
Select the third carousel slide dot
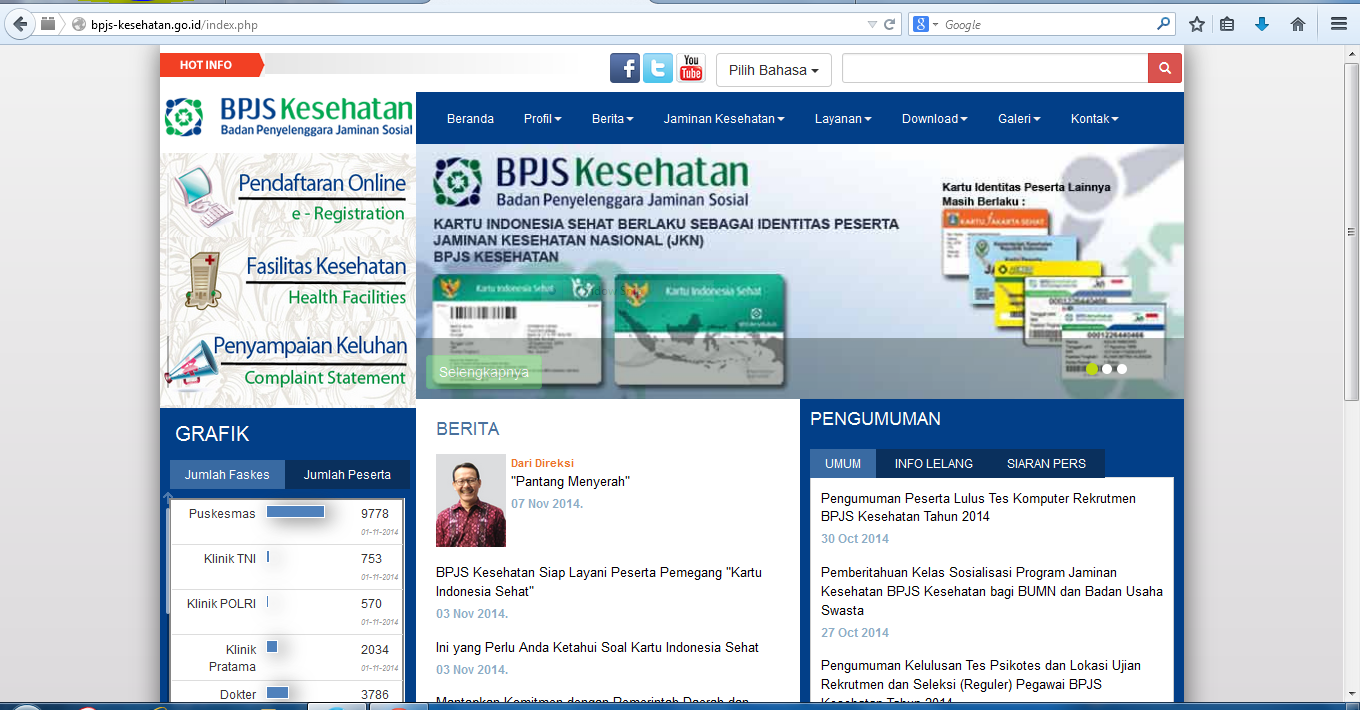[1122, 369]
